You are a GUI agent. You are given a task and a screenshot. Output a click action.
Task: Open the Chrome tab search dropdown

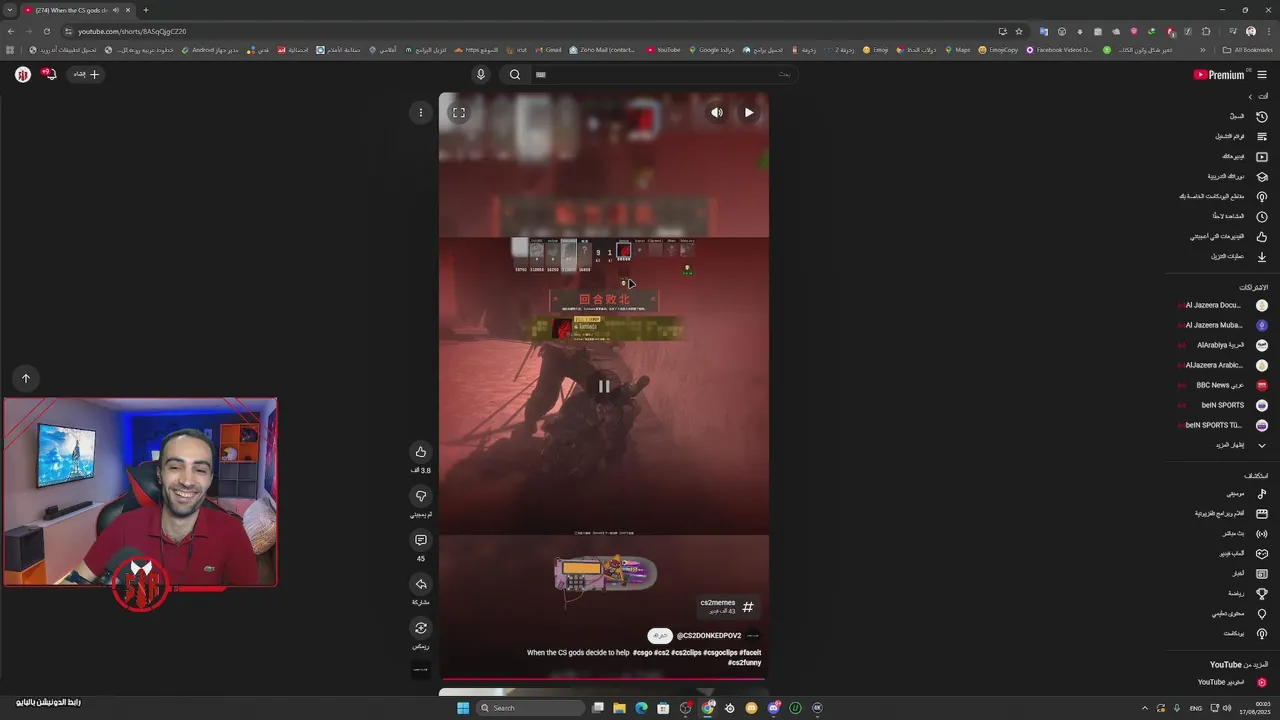(9, 10)
